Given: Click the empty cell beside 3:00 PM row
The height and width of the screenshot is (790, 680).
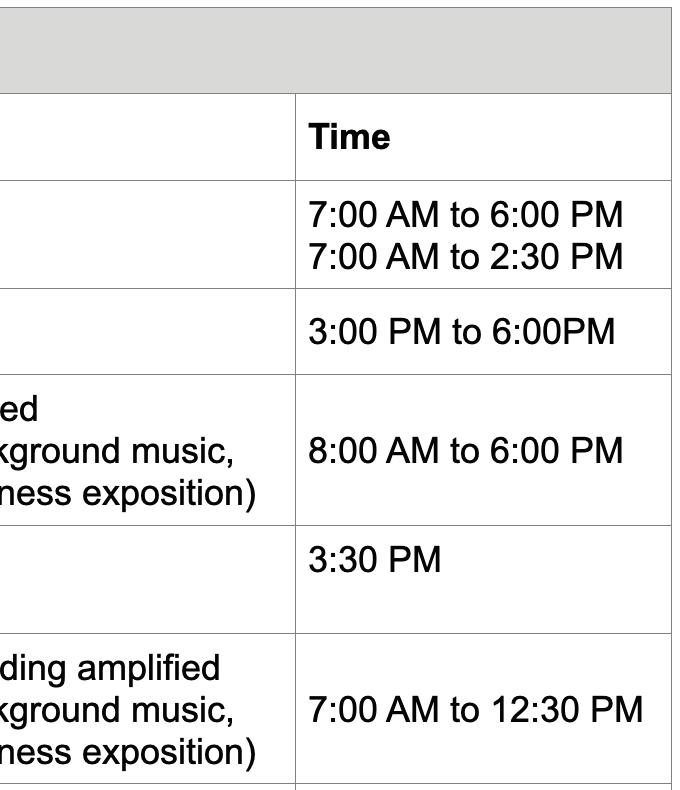Looking at the screenshot, I should tap(148, 332).
